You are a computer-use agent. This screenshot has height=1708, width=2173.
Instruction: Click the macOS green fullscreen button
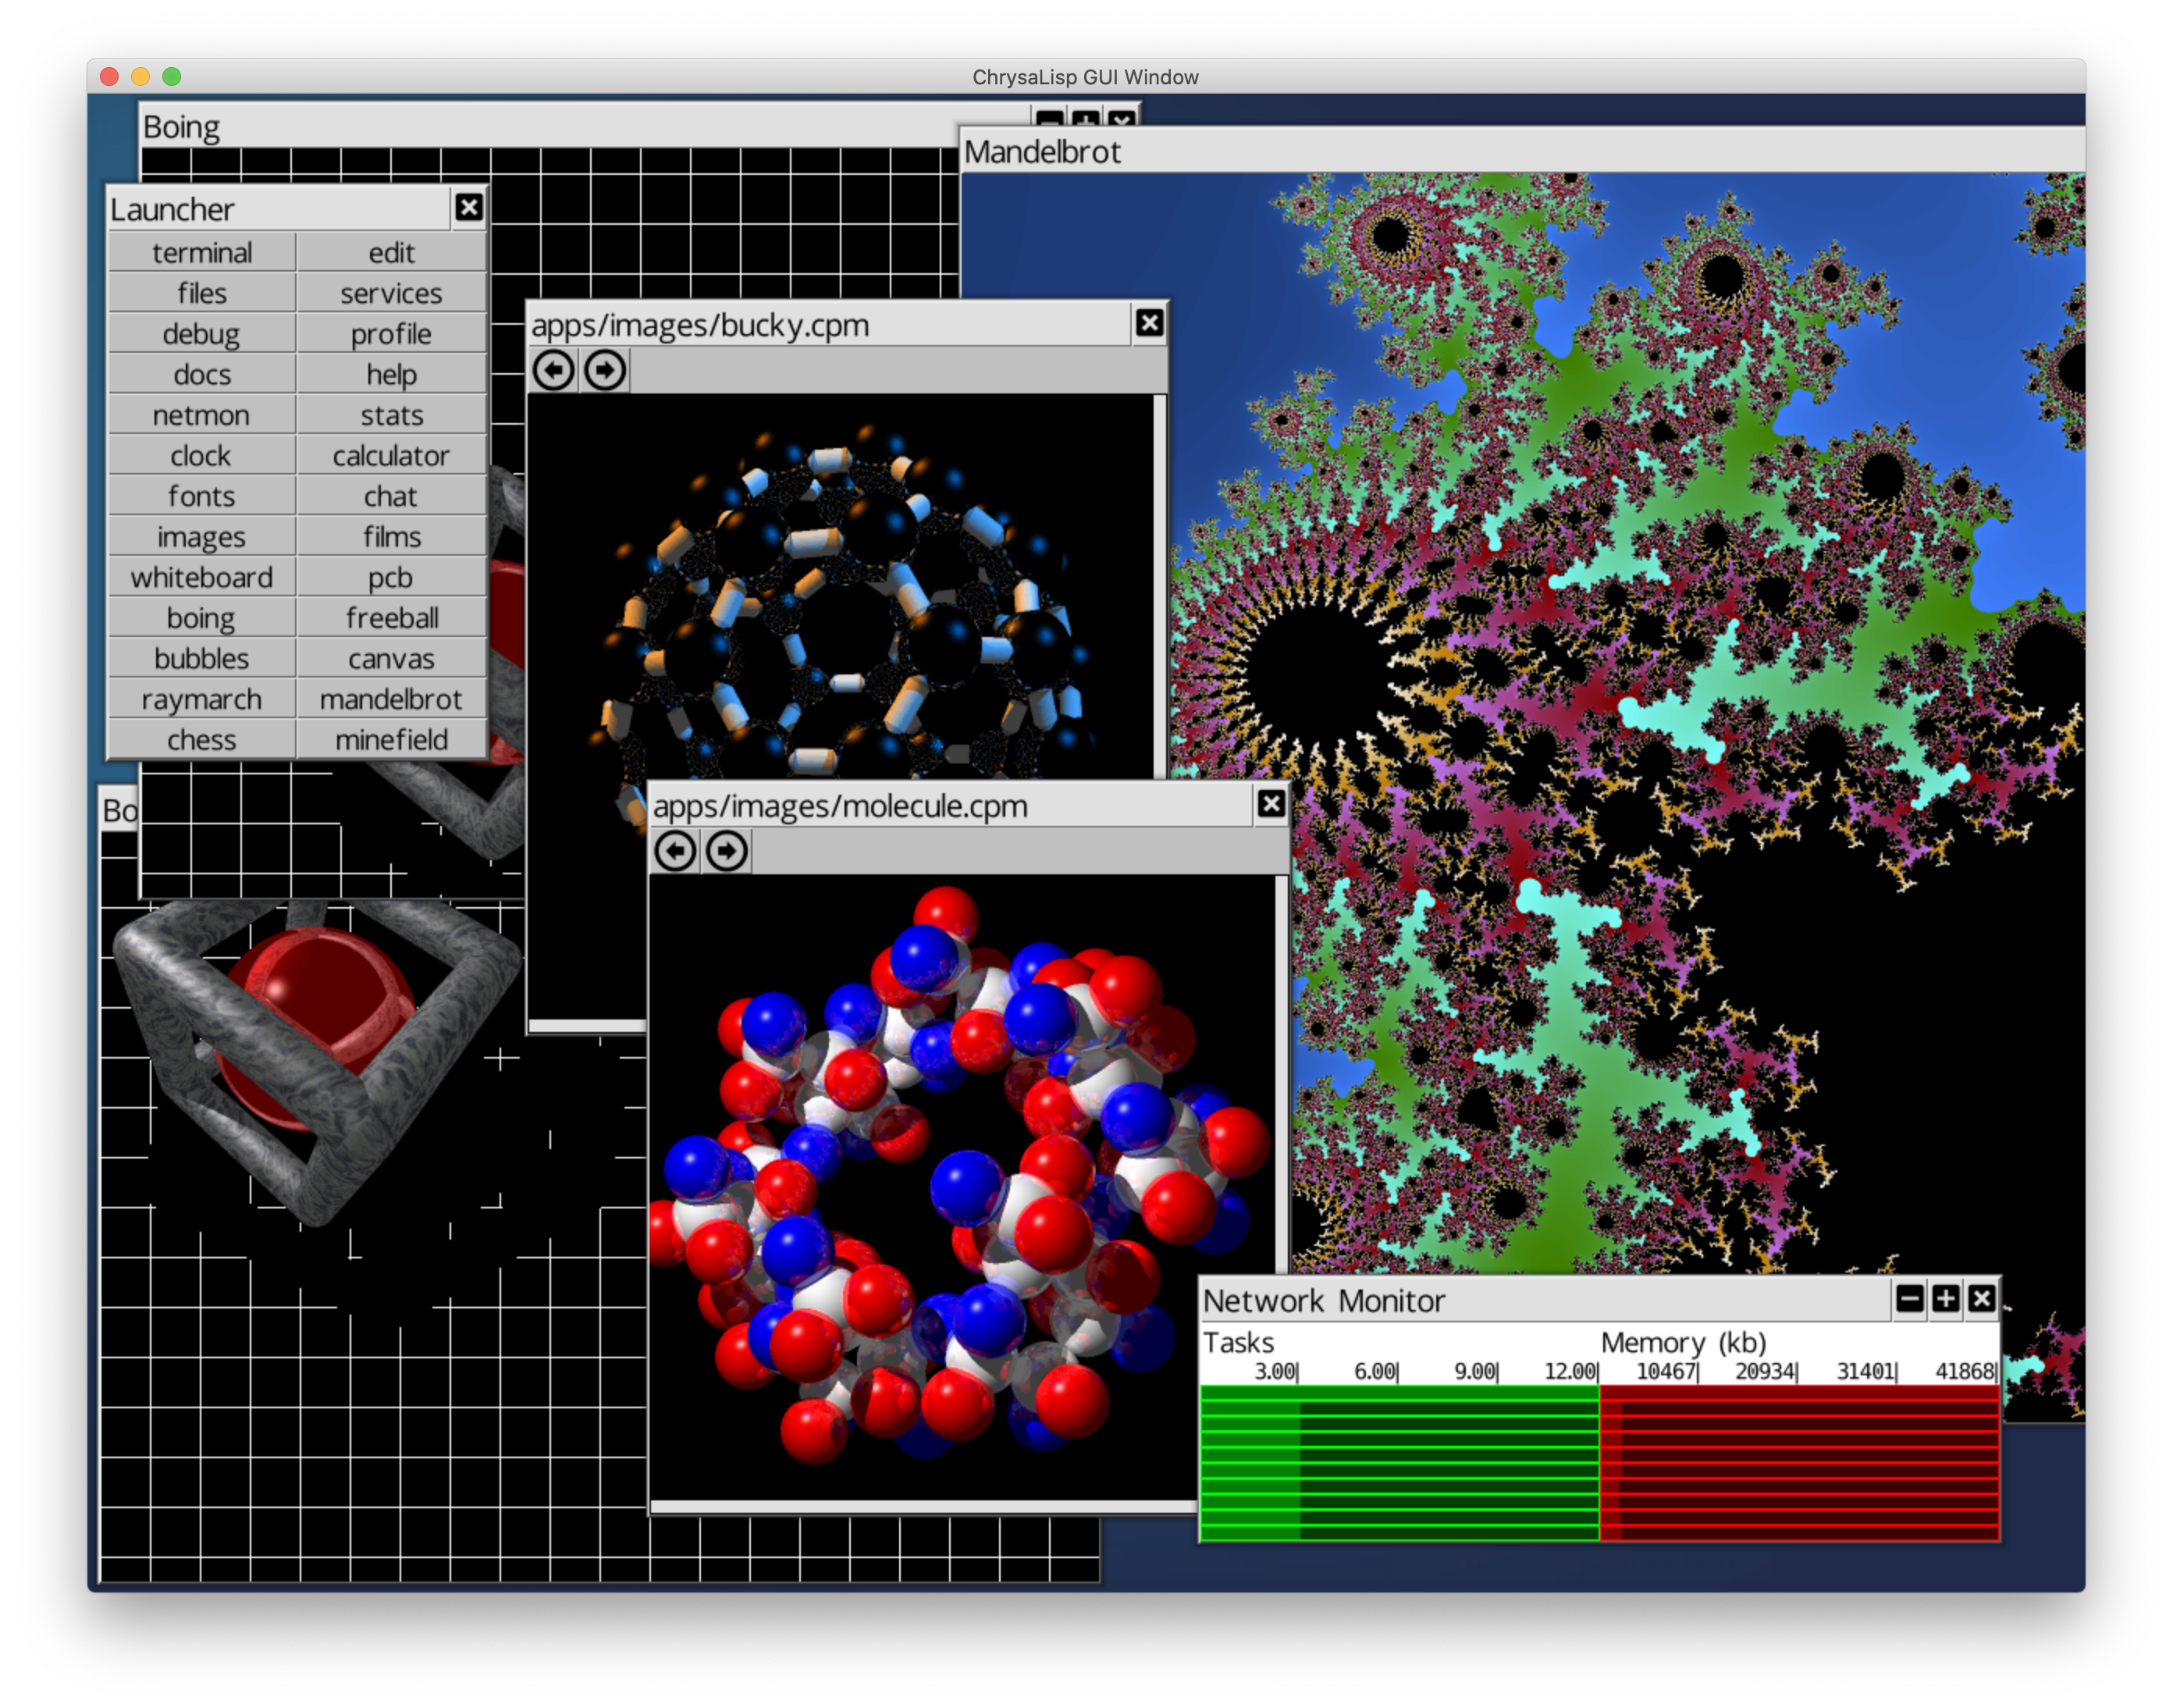(x=172, y=77)
